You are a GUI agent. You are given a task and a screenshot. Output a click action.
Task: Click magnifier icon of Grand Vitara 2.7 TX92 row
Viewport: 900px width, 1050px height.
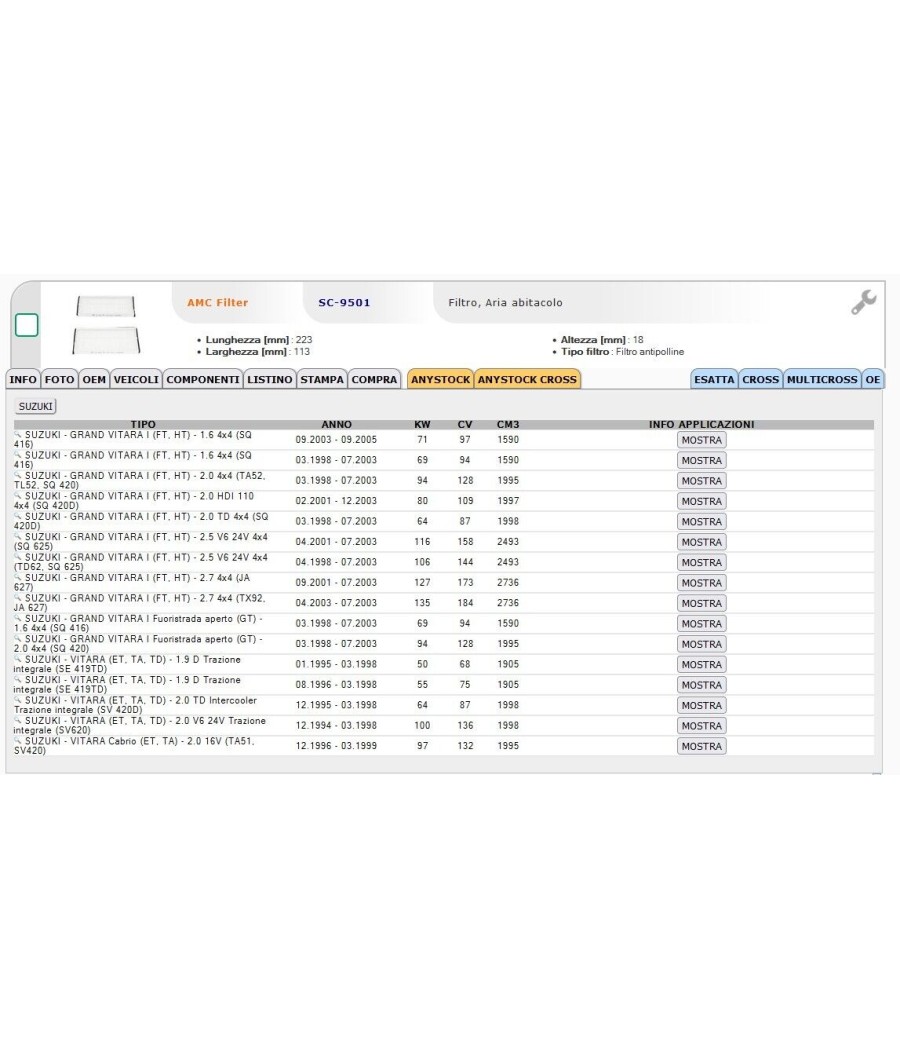click(18, 598)
